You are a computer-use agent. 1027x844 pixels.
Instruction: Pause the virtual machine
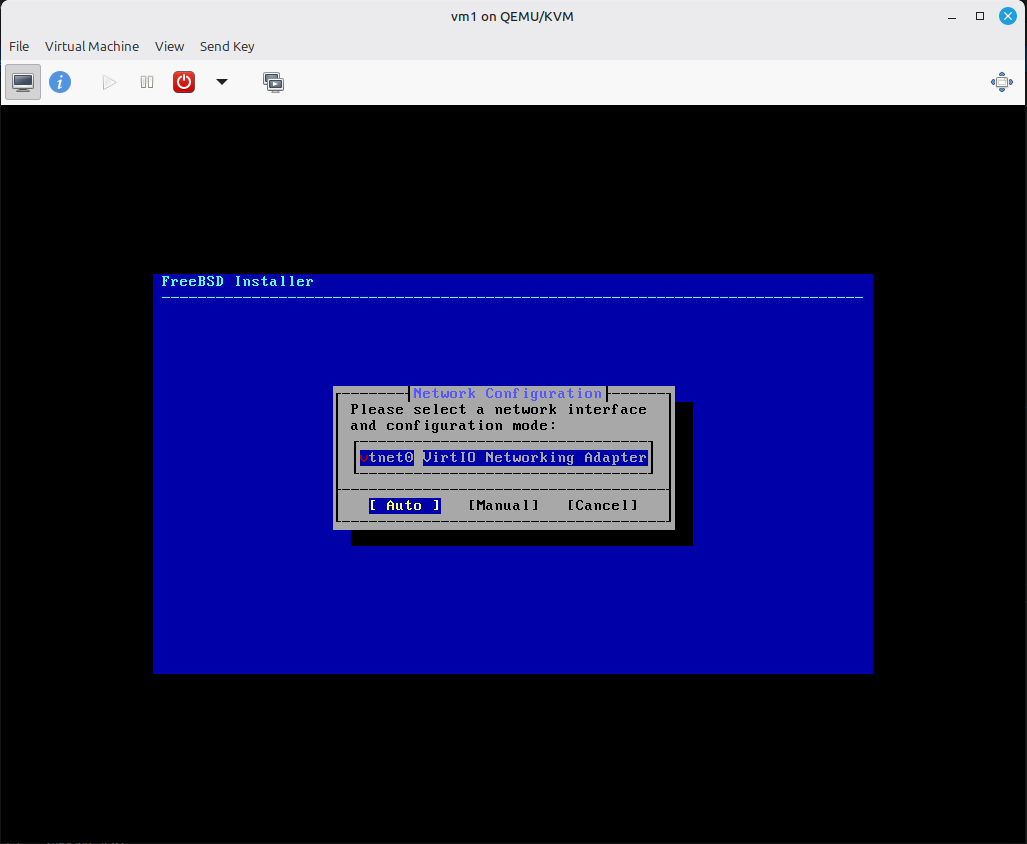147,82
